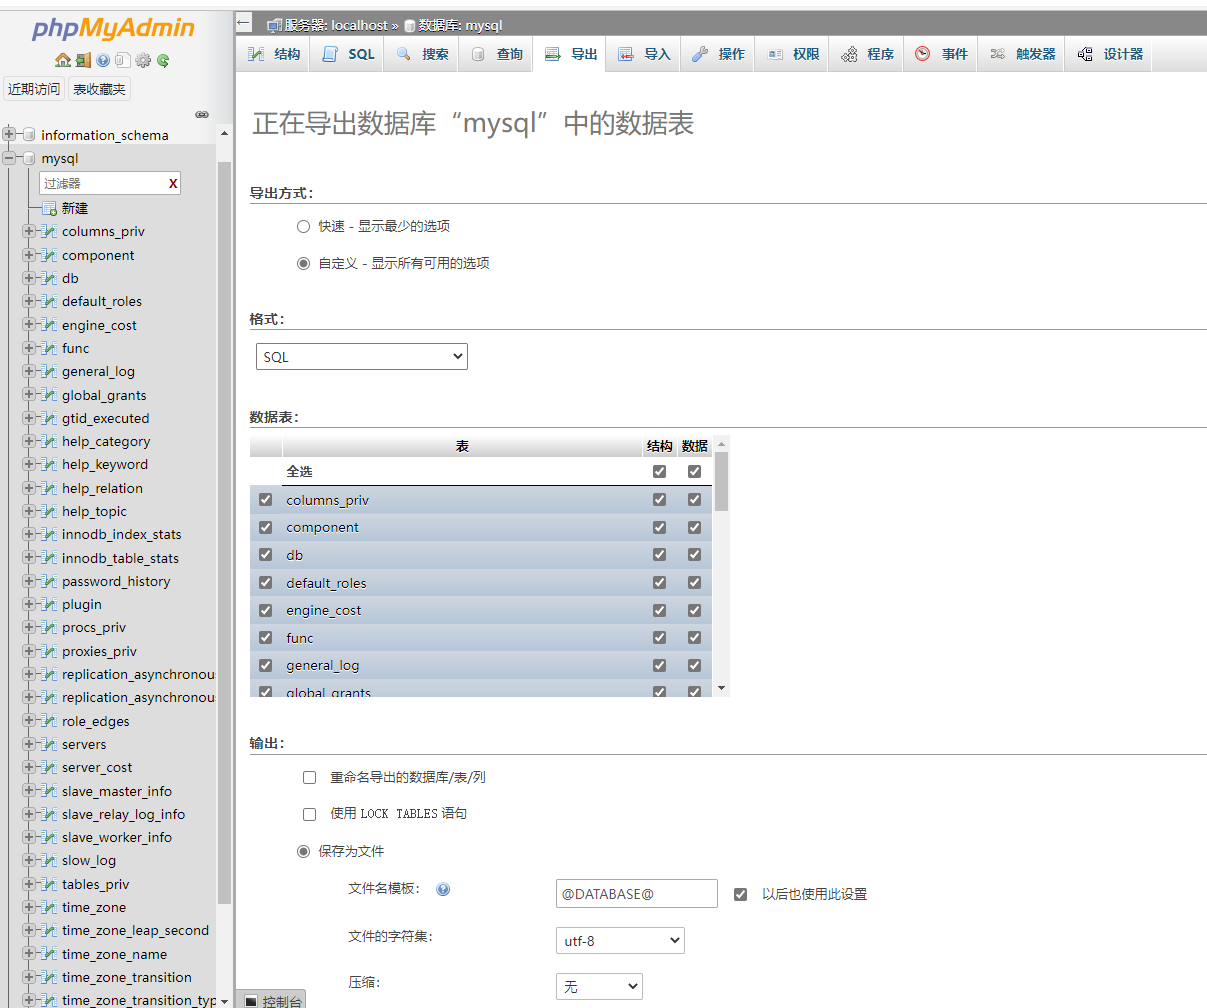The image size is (1207, 1008).
Task: Enable 重命名导出的数据库/表/列 checkbox
Action: coord(309,777)
